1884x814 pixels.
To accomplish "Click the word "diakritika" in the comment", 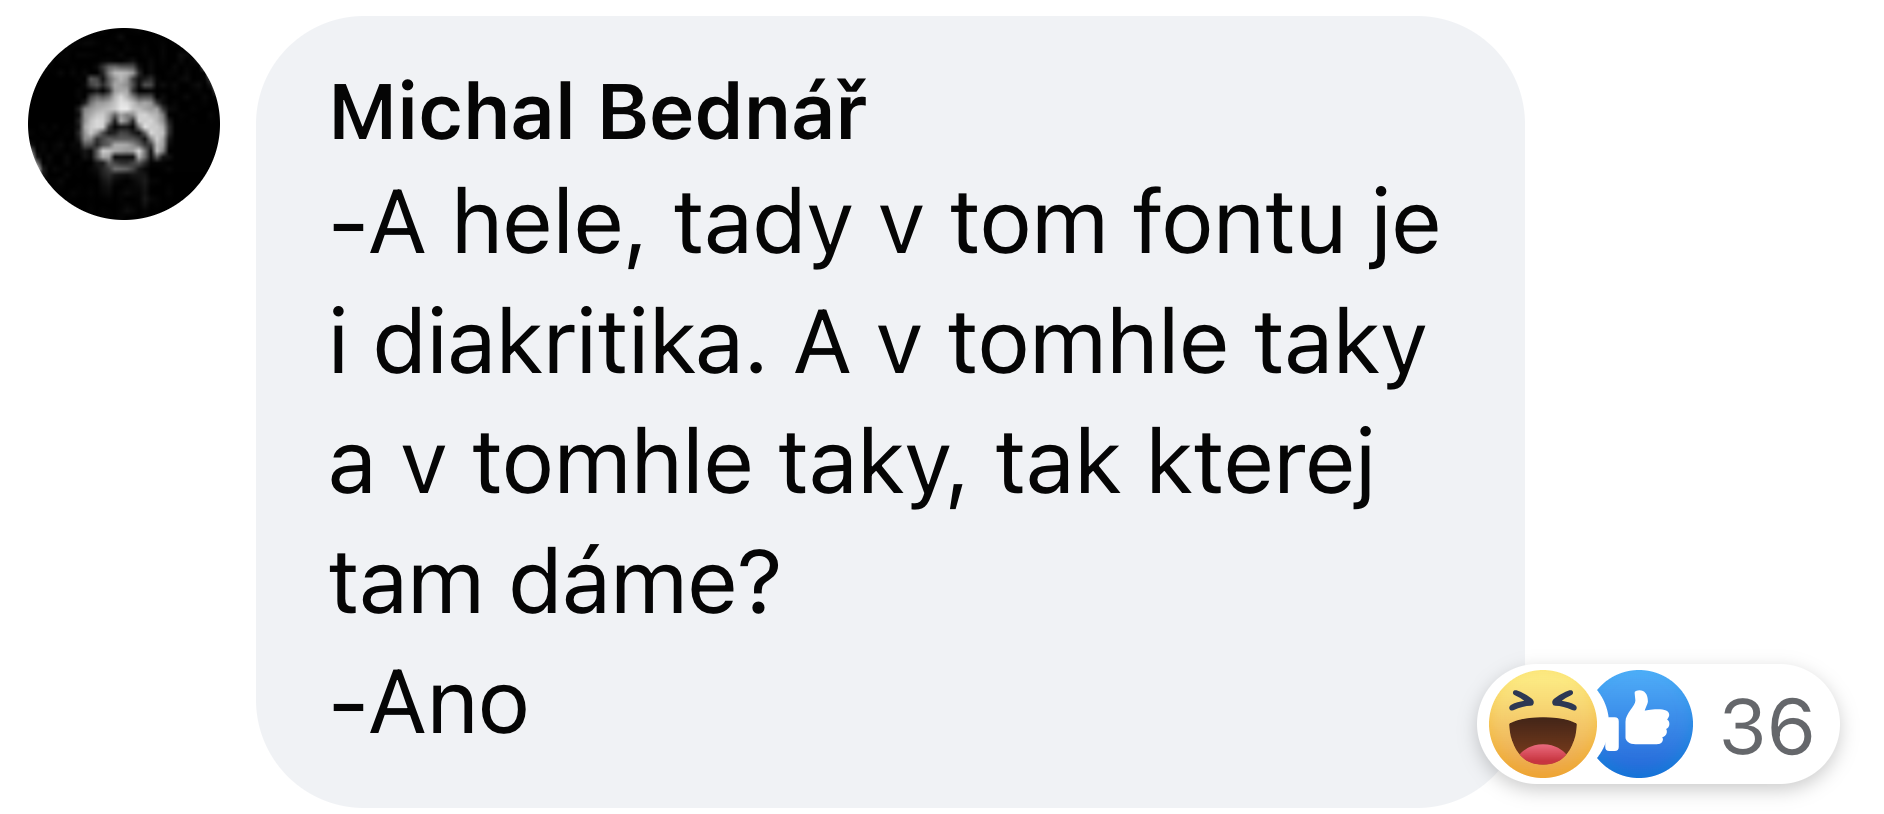I will 569,344.
